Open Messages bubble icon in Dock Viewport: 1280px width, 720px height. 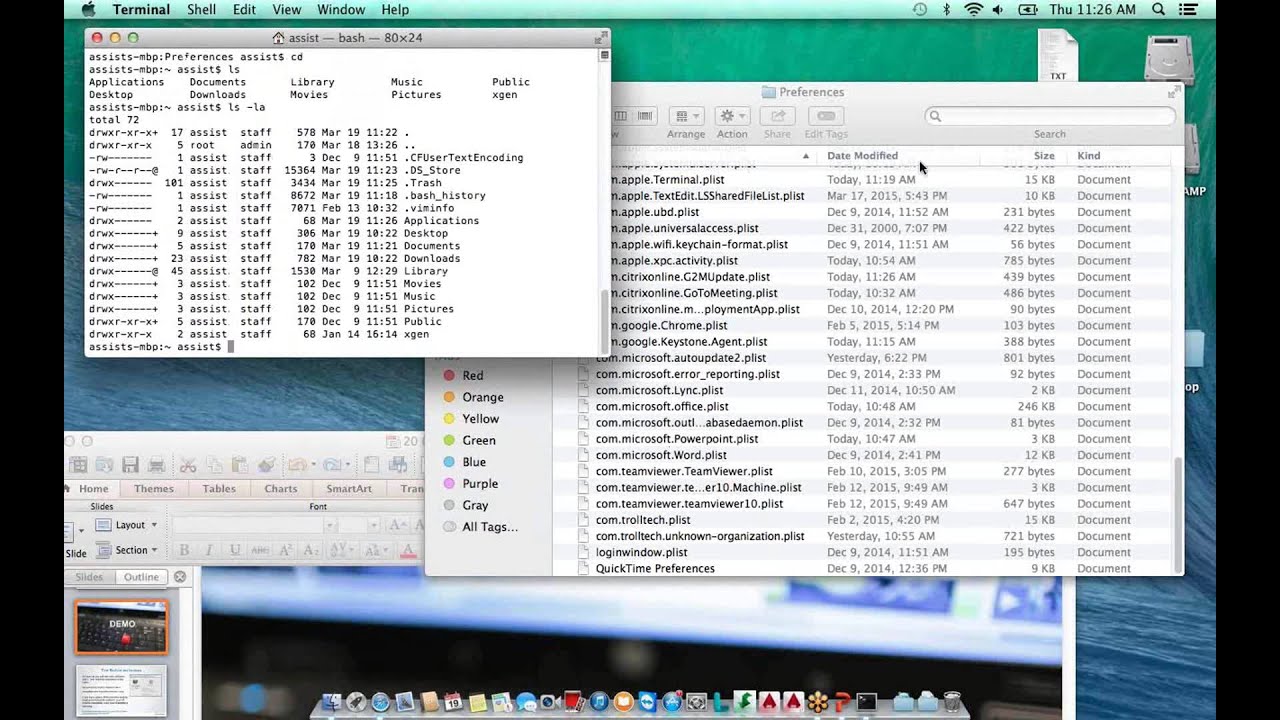[526, 702]
